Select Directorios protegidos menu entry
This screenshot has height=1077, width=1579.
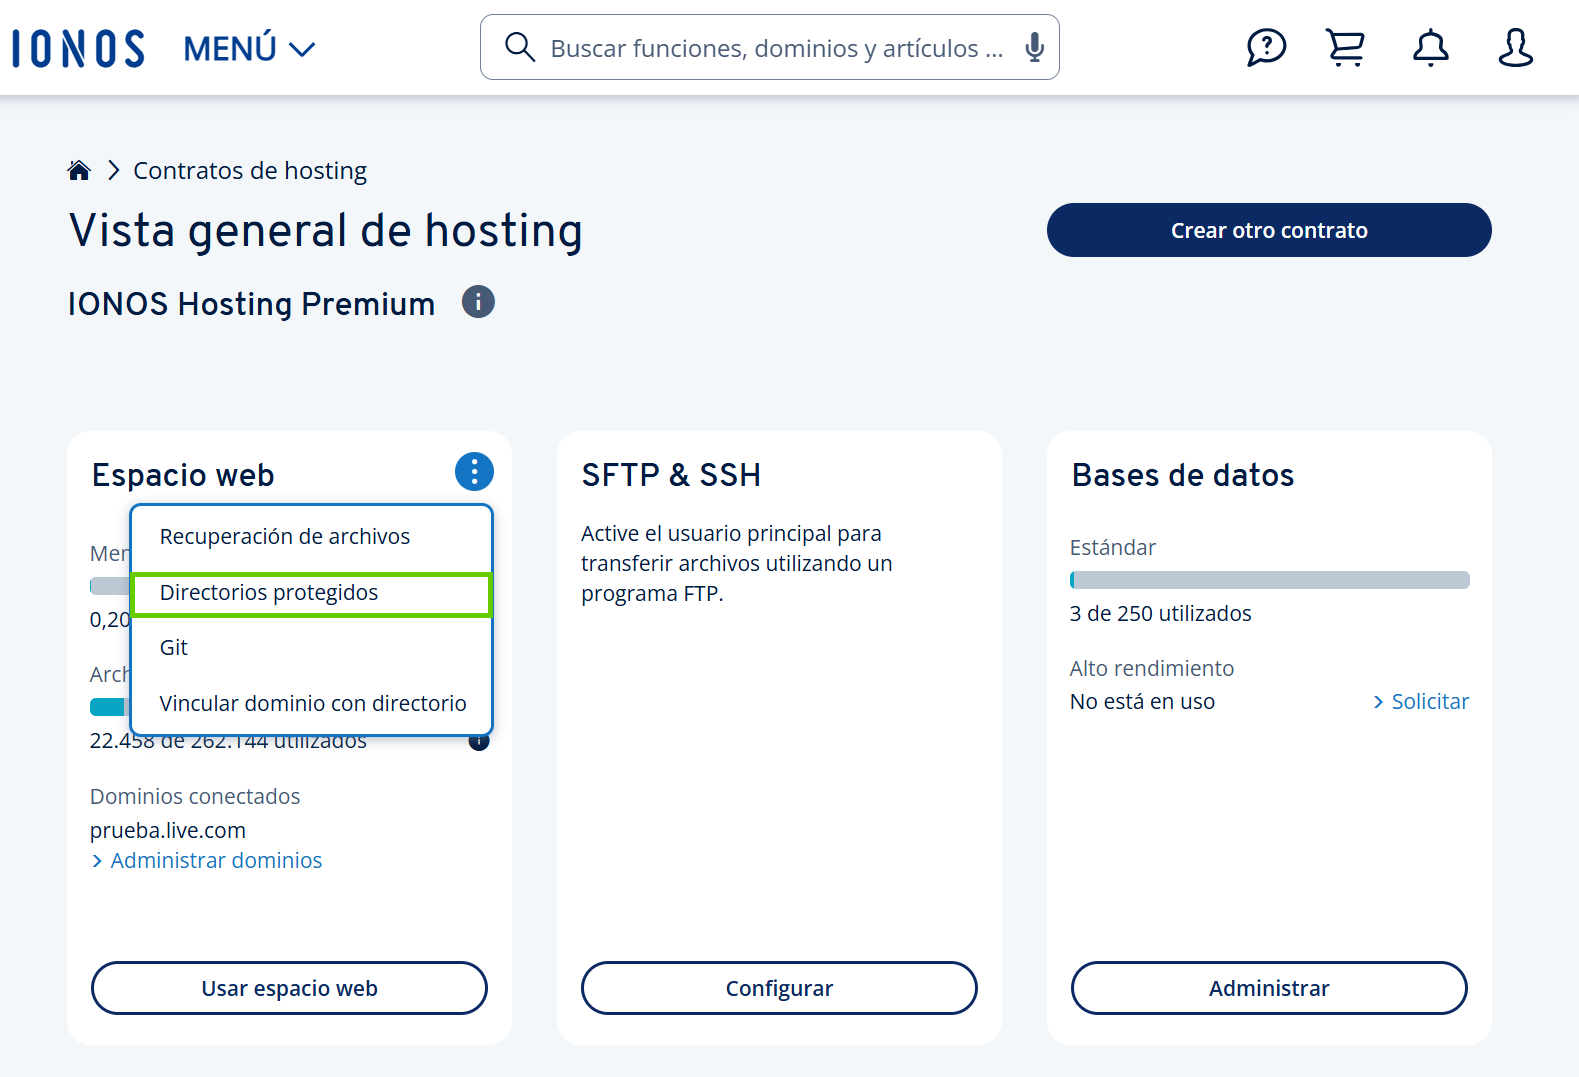pos(311,593)
